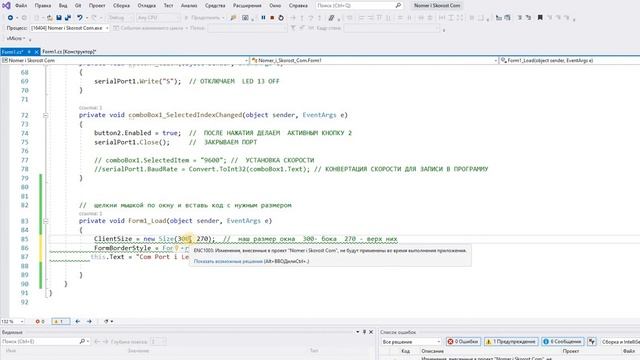This screenshot has height=360, width=640.
Task: Toggle the 6 Сообщения messages filter
Action: 562,341
